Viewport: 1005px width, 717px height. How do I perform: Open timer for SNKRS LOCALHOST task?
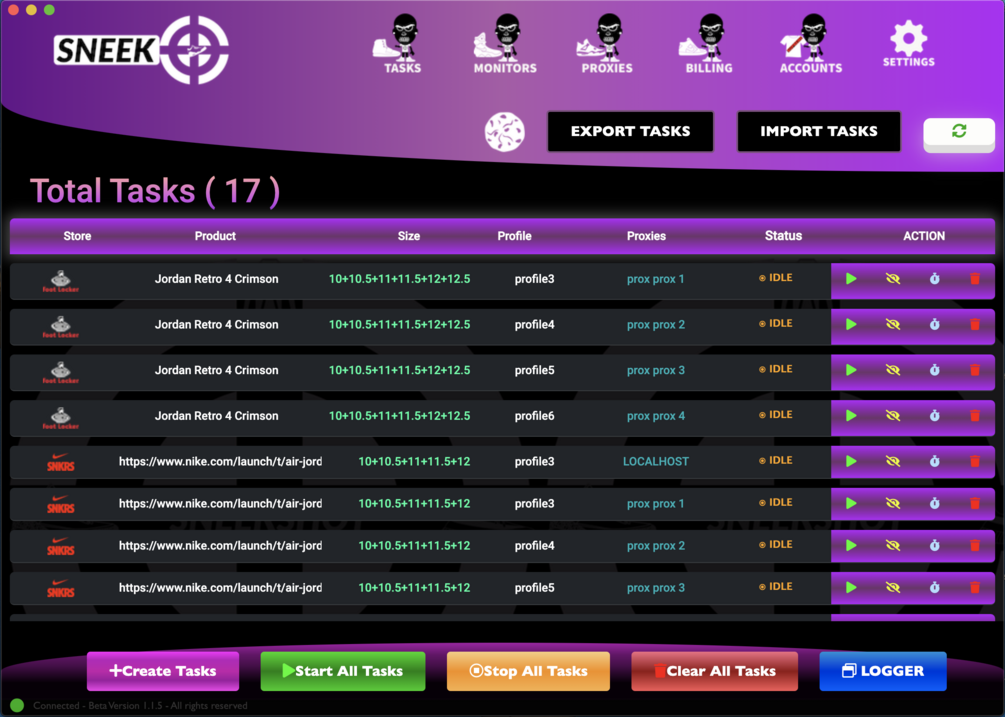click(934, 461)
